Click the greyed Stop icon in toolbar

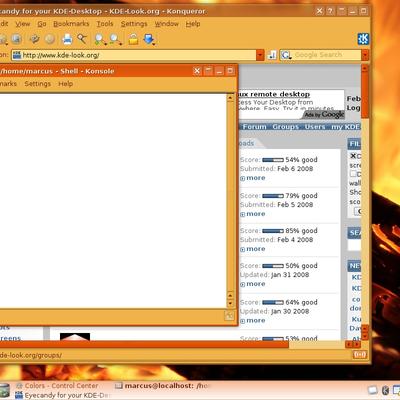[x=50, y=39]
